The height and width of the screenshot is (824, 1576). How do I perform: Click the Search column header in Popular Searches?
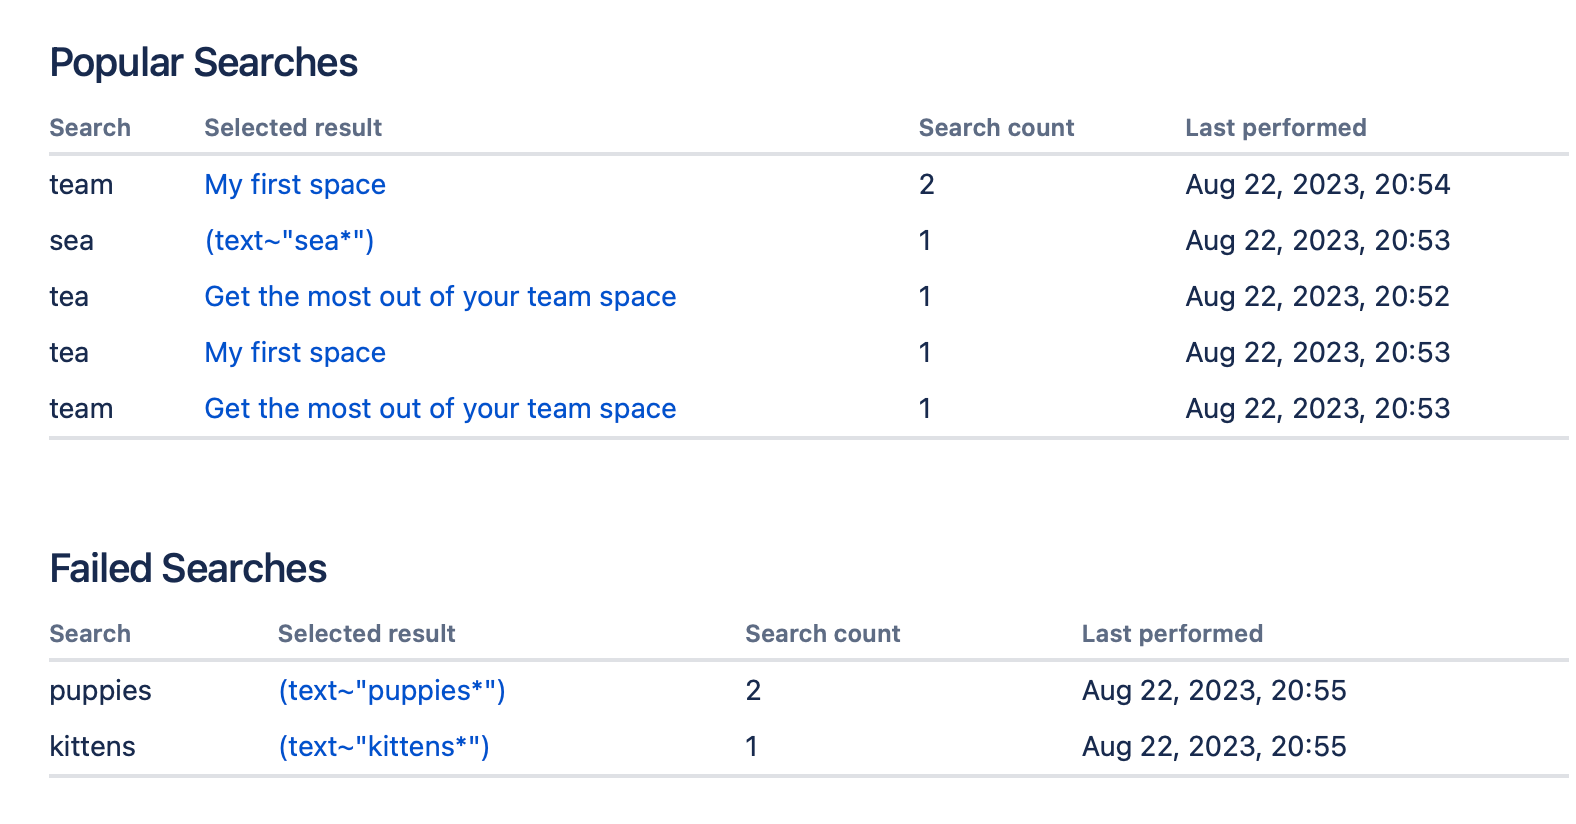point(90,128)
